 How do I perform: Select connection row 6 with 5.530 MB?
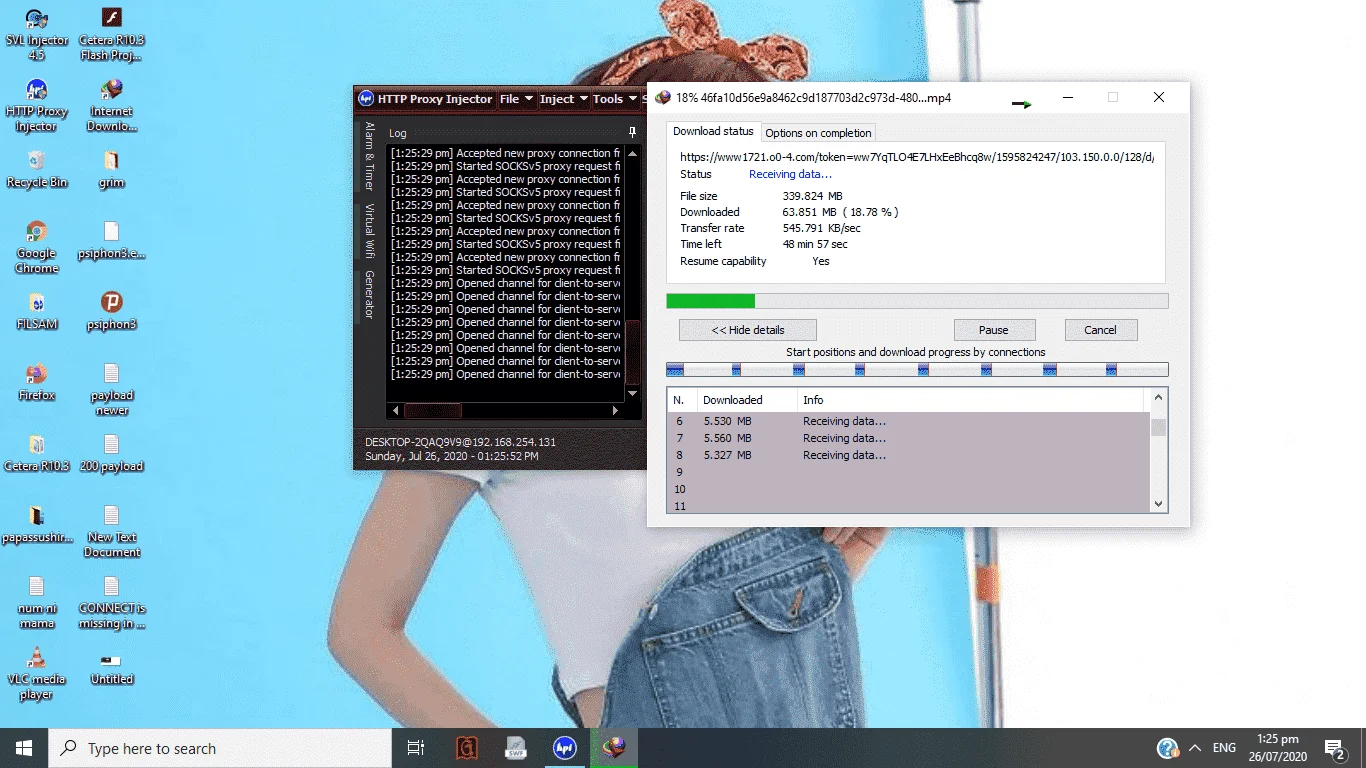(908, 421)
